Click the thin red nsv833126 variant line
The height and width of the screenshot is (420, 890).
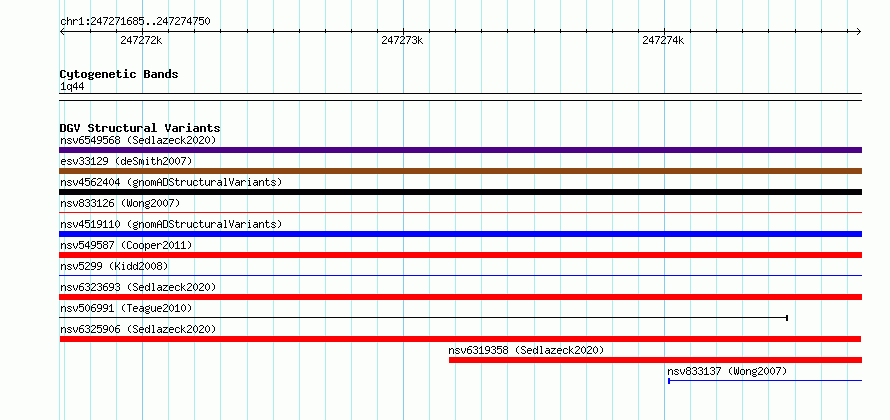click(460, 212)
